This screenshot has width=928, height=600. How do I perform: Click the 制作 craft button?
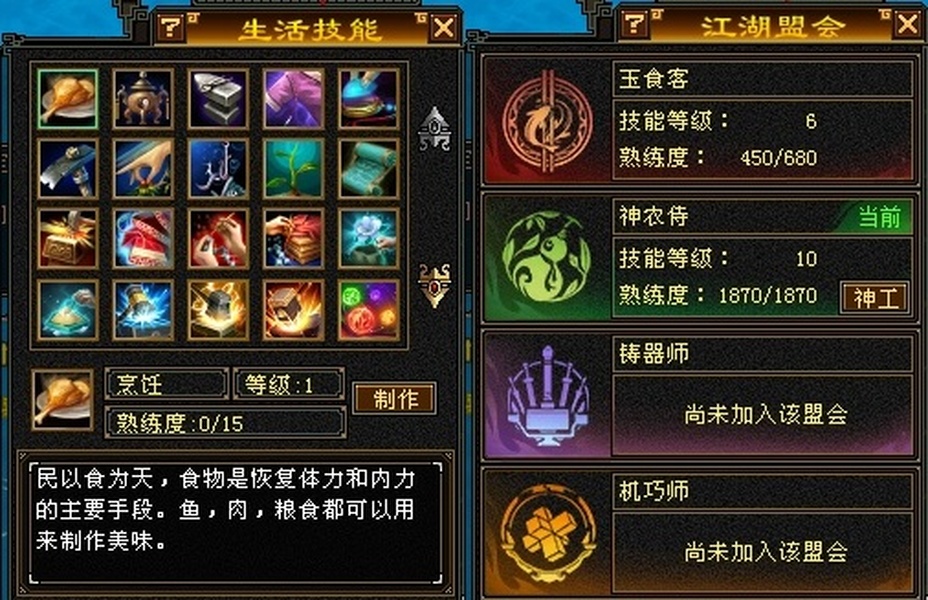coord(395,399)
